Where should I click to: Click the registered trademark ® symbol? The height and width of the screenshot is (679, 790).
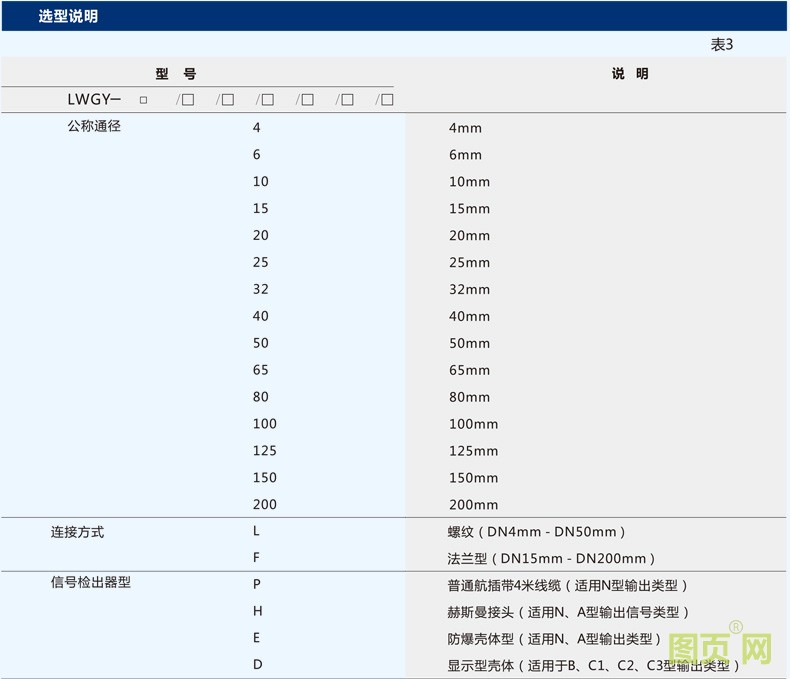735,627
